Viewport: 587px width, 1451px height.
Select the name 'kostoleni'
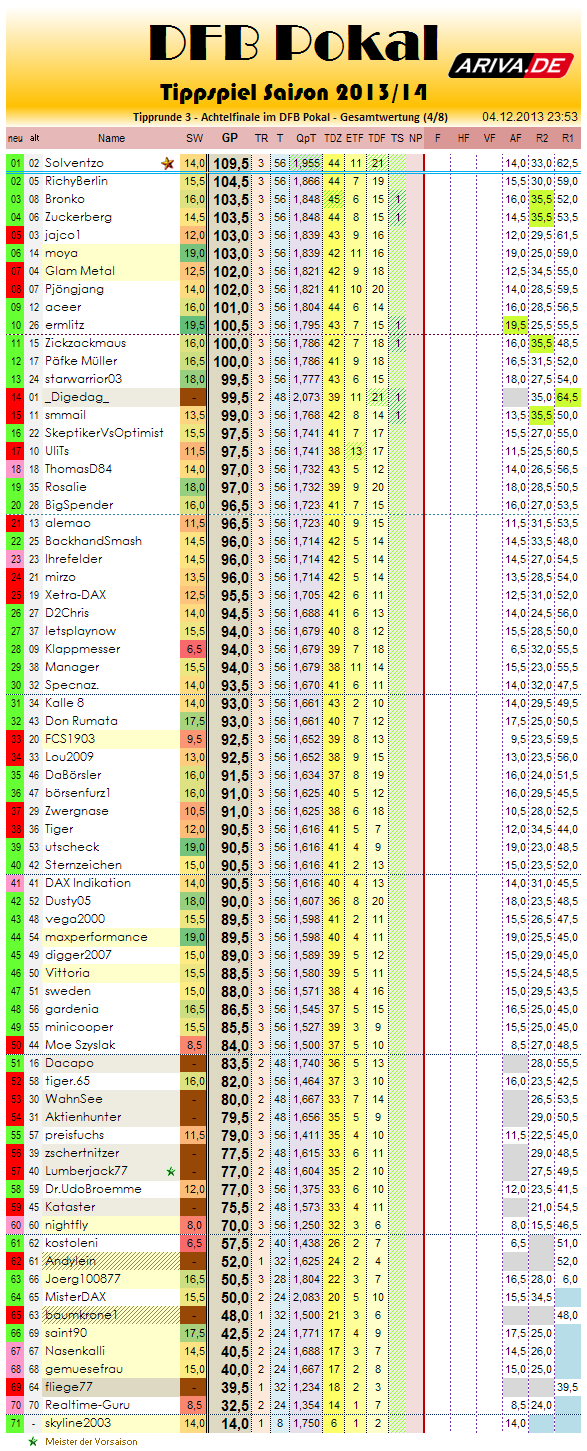pyautogui.click(x=70, y=1243)
